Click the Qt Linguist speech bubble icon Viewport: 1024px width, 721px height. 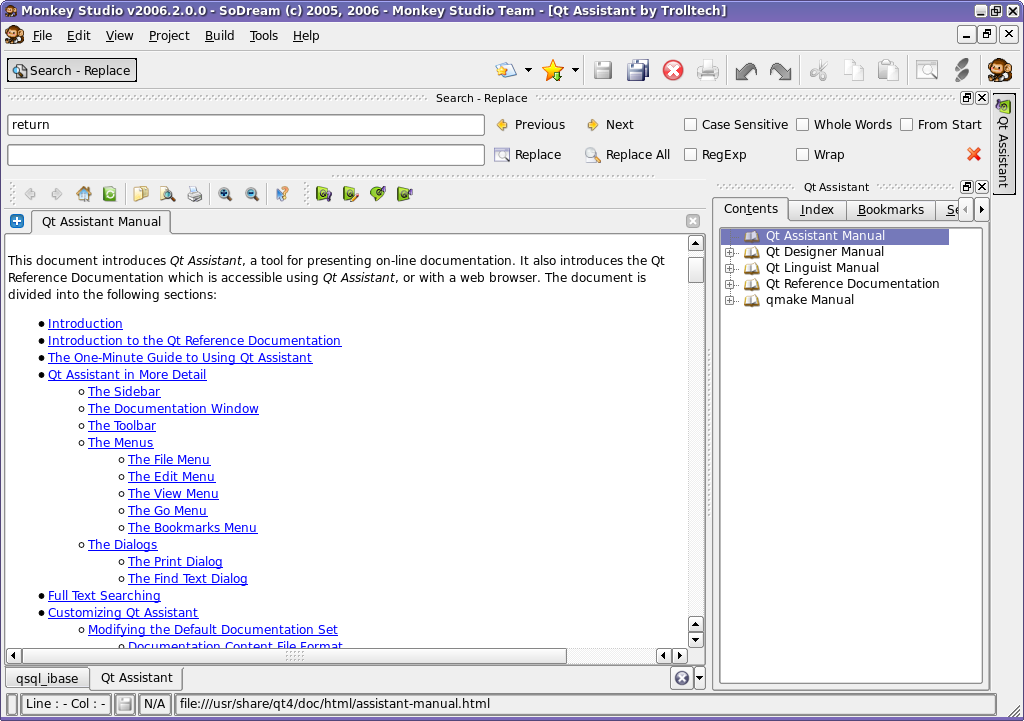click(377, 194)
